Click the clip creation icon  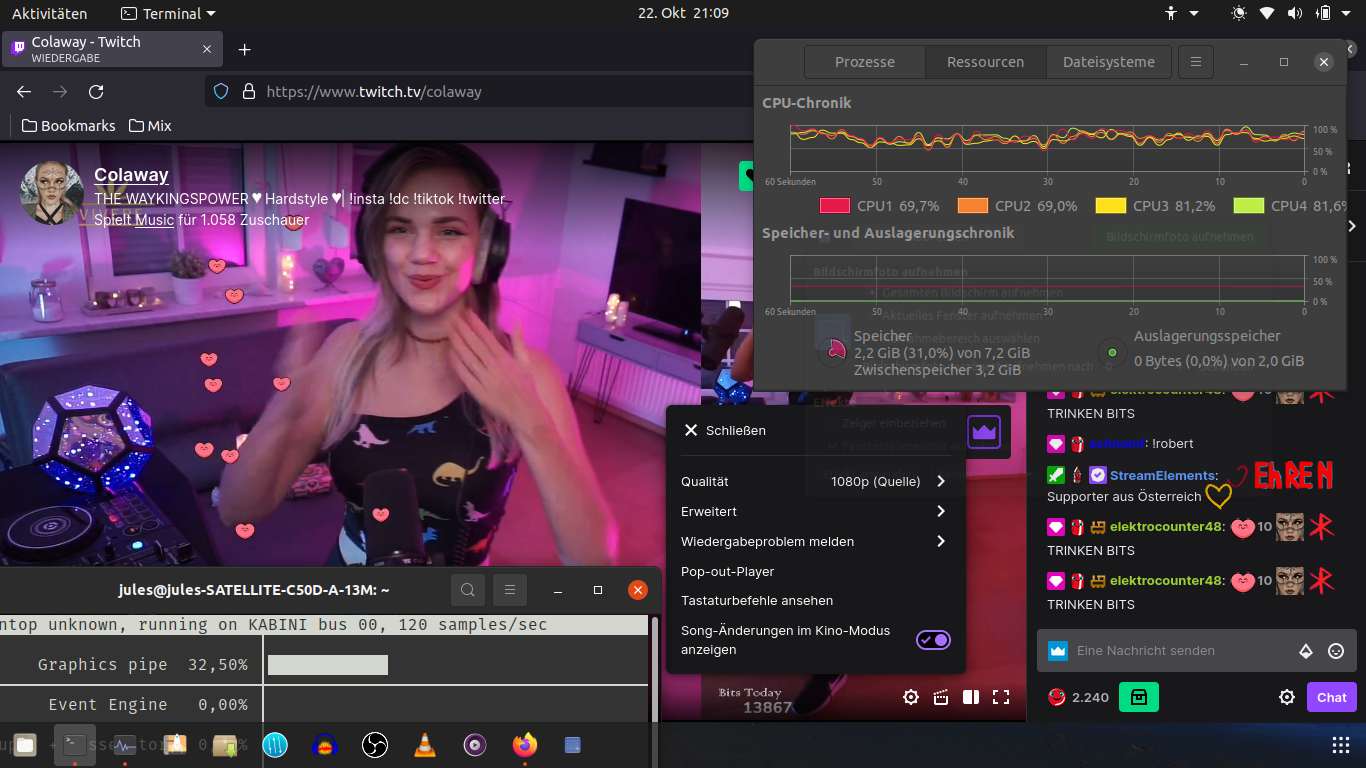click(x=940, y=697)
